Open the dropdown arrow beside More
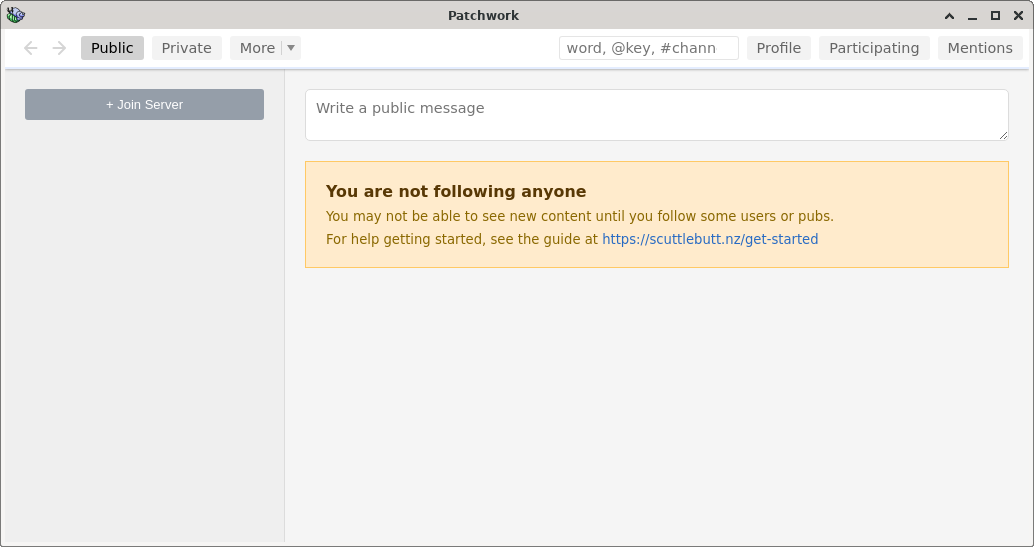The width and height of the screenshot is (1034, 547). pos(291,48)
